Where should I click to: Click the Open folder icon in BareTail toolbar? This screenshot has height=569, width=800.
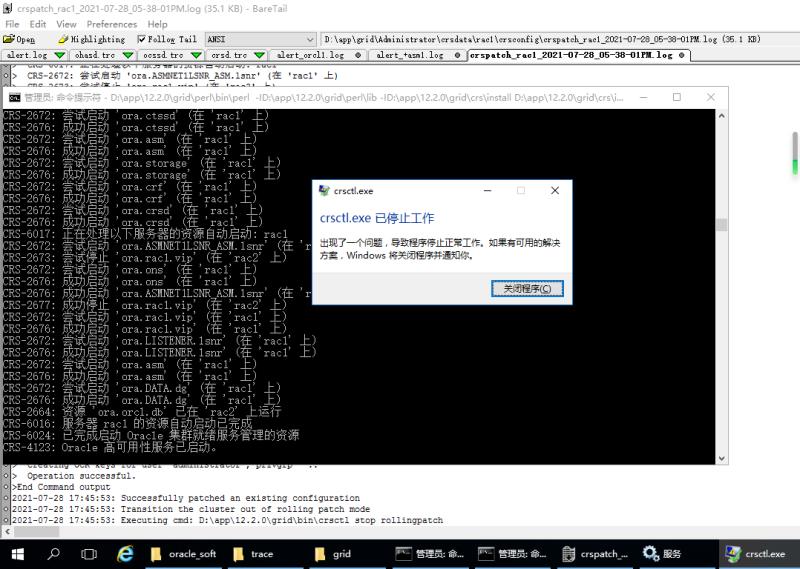(x=19, y=39)
